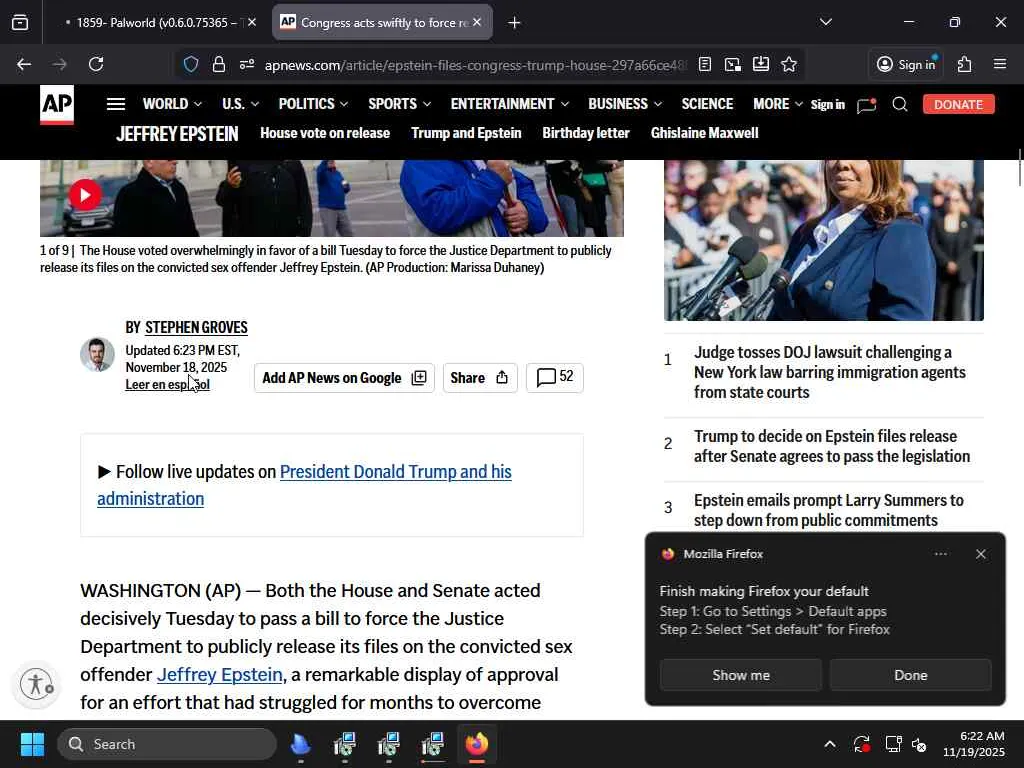The image size is (1024, 768).
Task: Open network tray icon
Action: (x=893, y=744)
